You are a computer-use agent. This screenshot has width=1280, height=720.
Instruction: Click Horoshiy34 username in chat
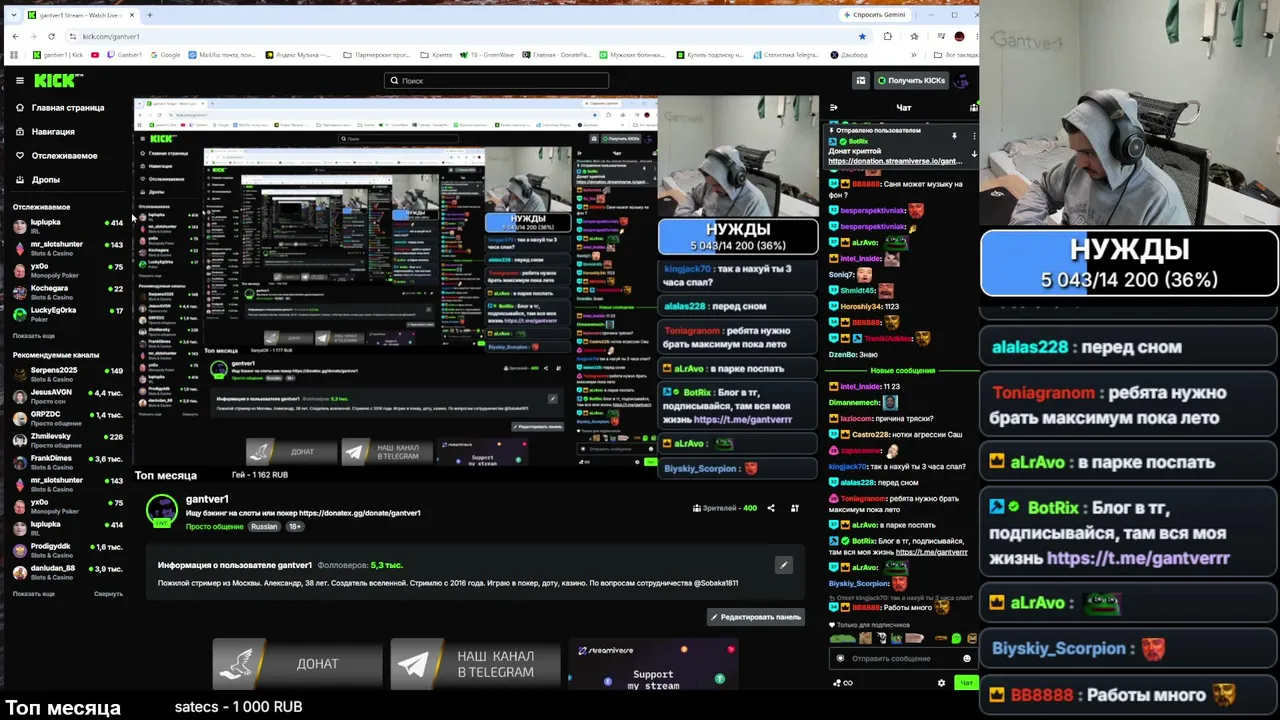pos(860,307)
